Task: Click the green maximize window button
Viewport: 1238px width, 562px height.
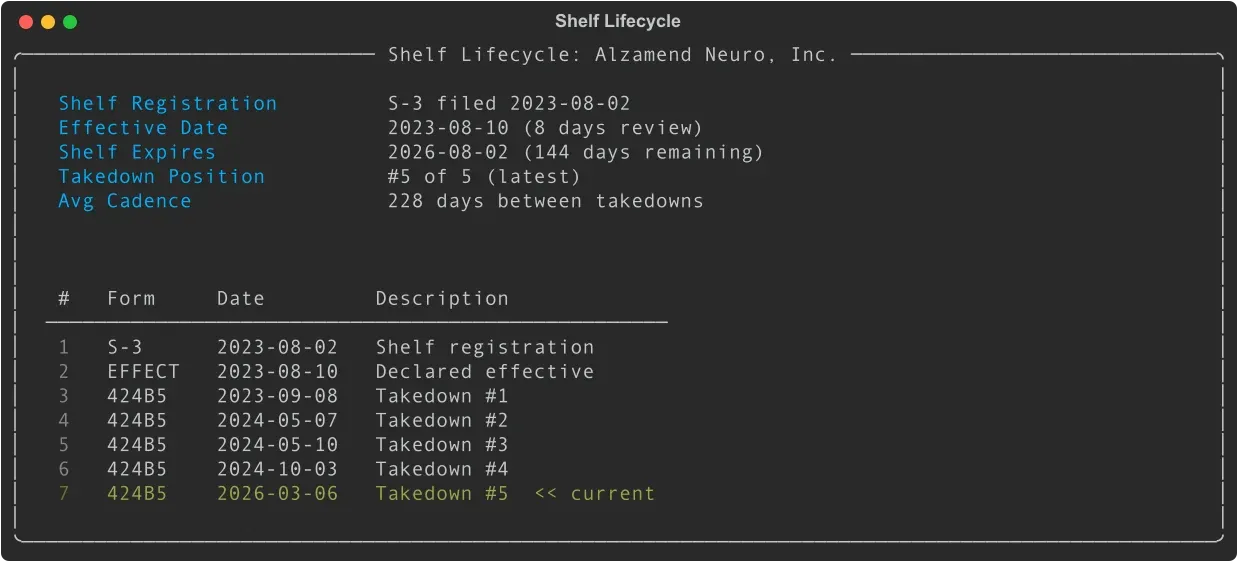Action: coord(70,22)
